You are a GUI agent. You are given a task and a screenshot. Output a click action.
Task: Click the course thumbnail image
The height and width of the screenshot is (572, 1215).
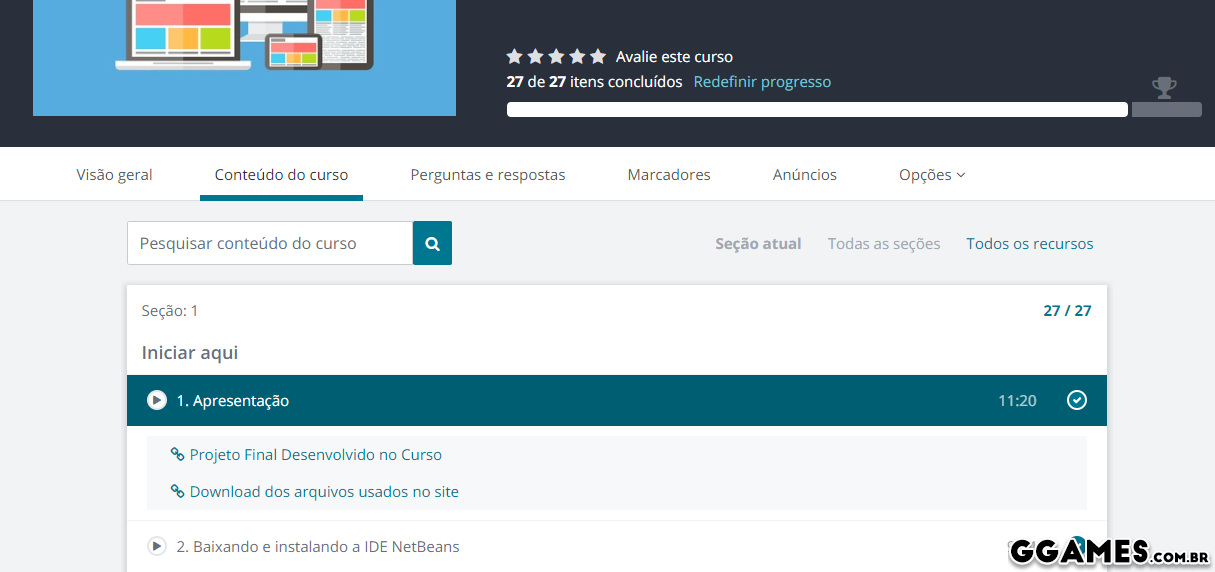(244, 55)
